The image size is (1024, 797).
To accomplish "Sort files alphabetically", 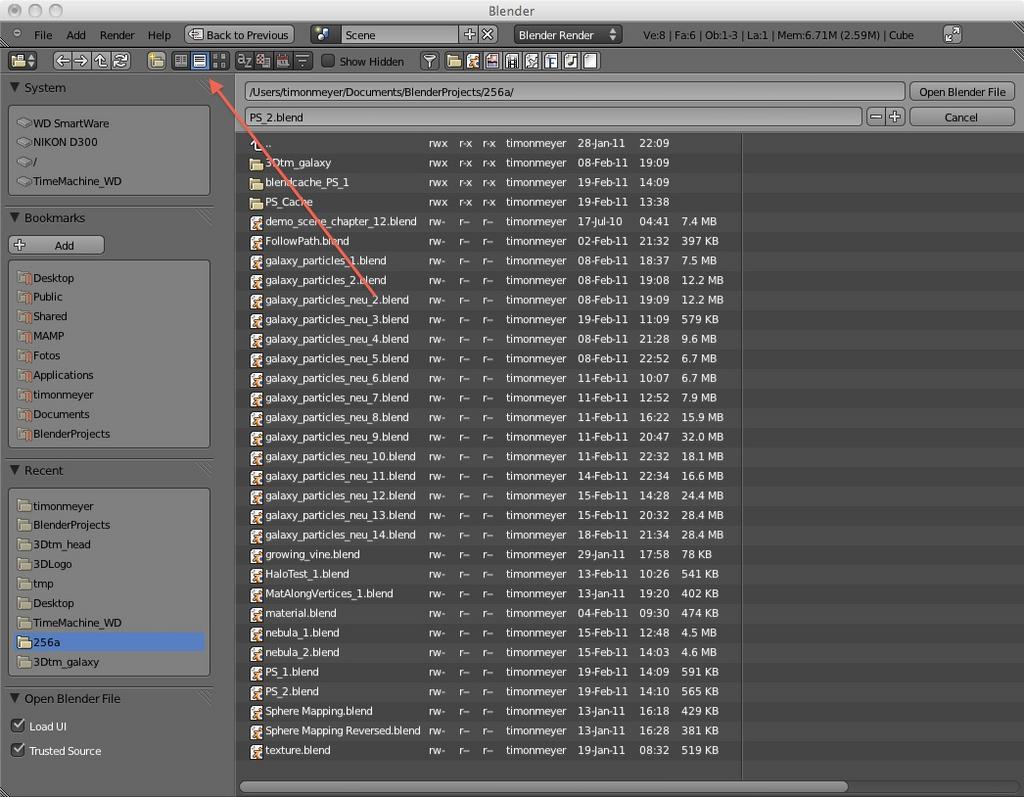I will [244, 61].
